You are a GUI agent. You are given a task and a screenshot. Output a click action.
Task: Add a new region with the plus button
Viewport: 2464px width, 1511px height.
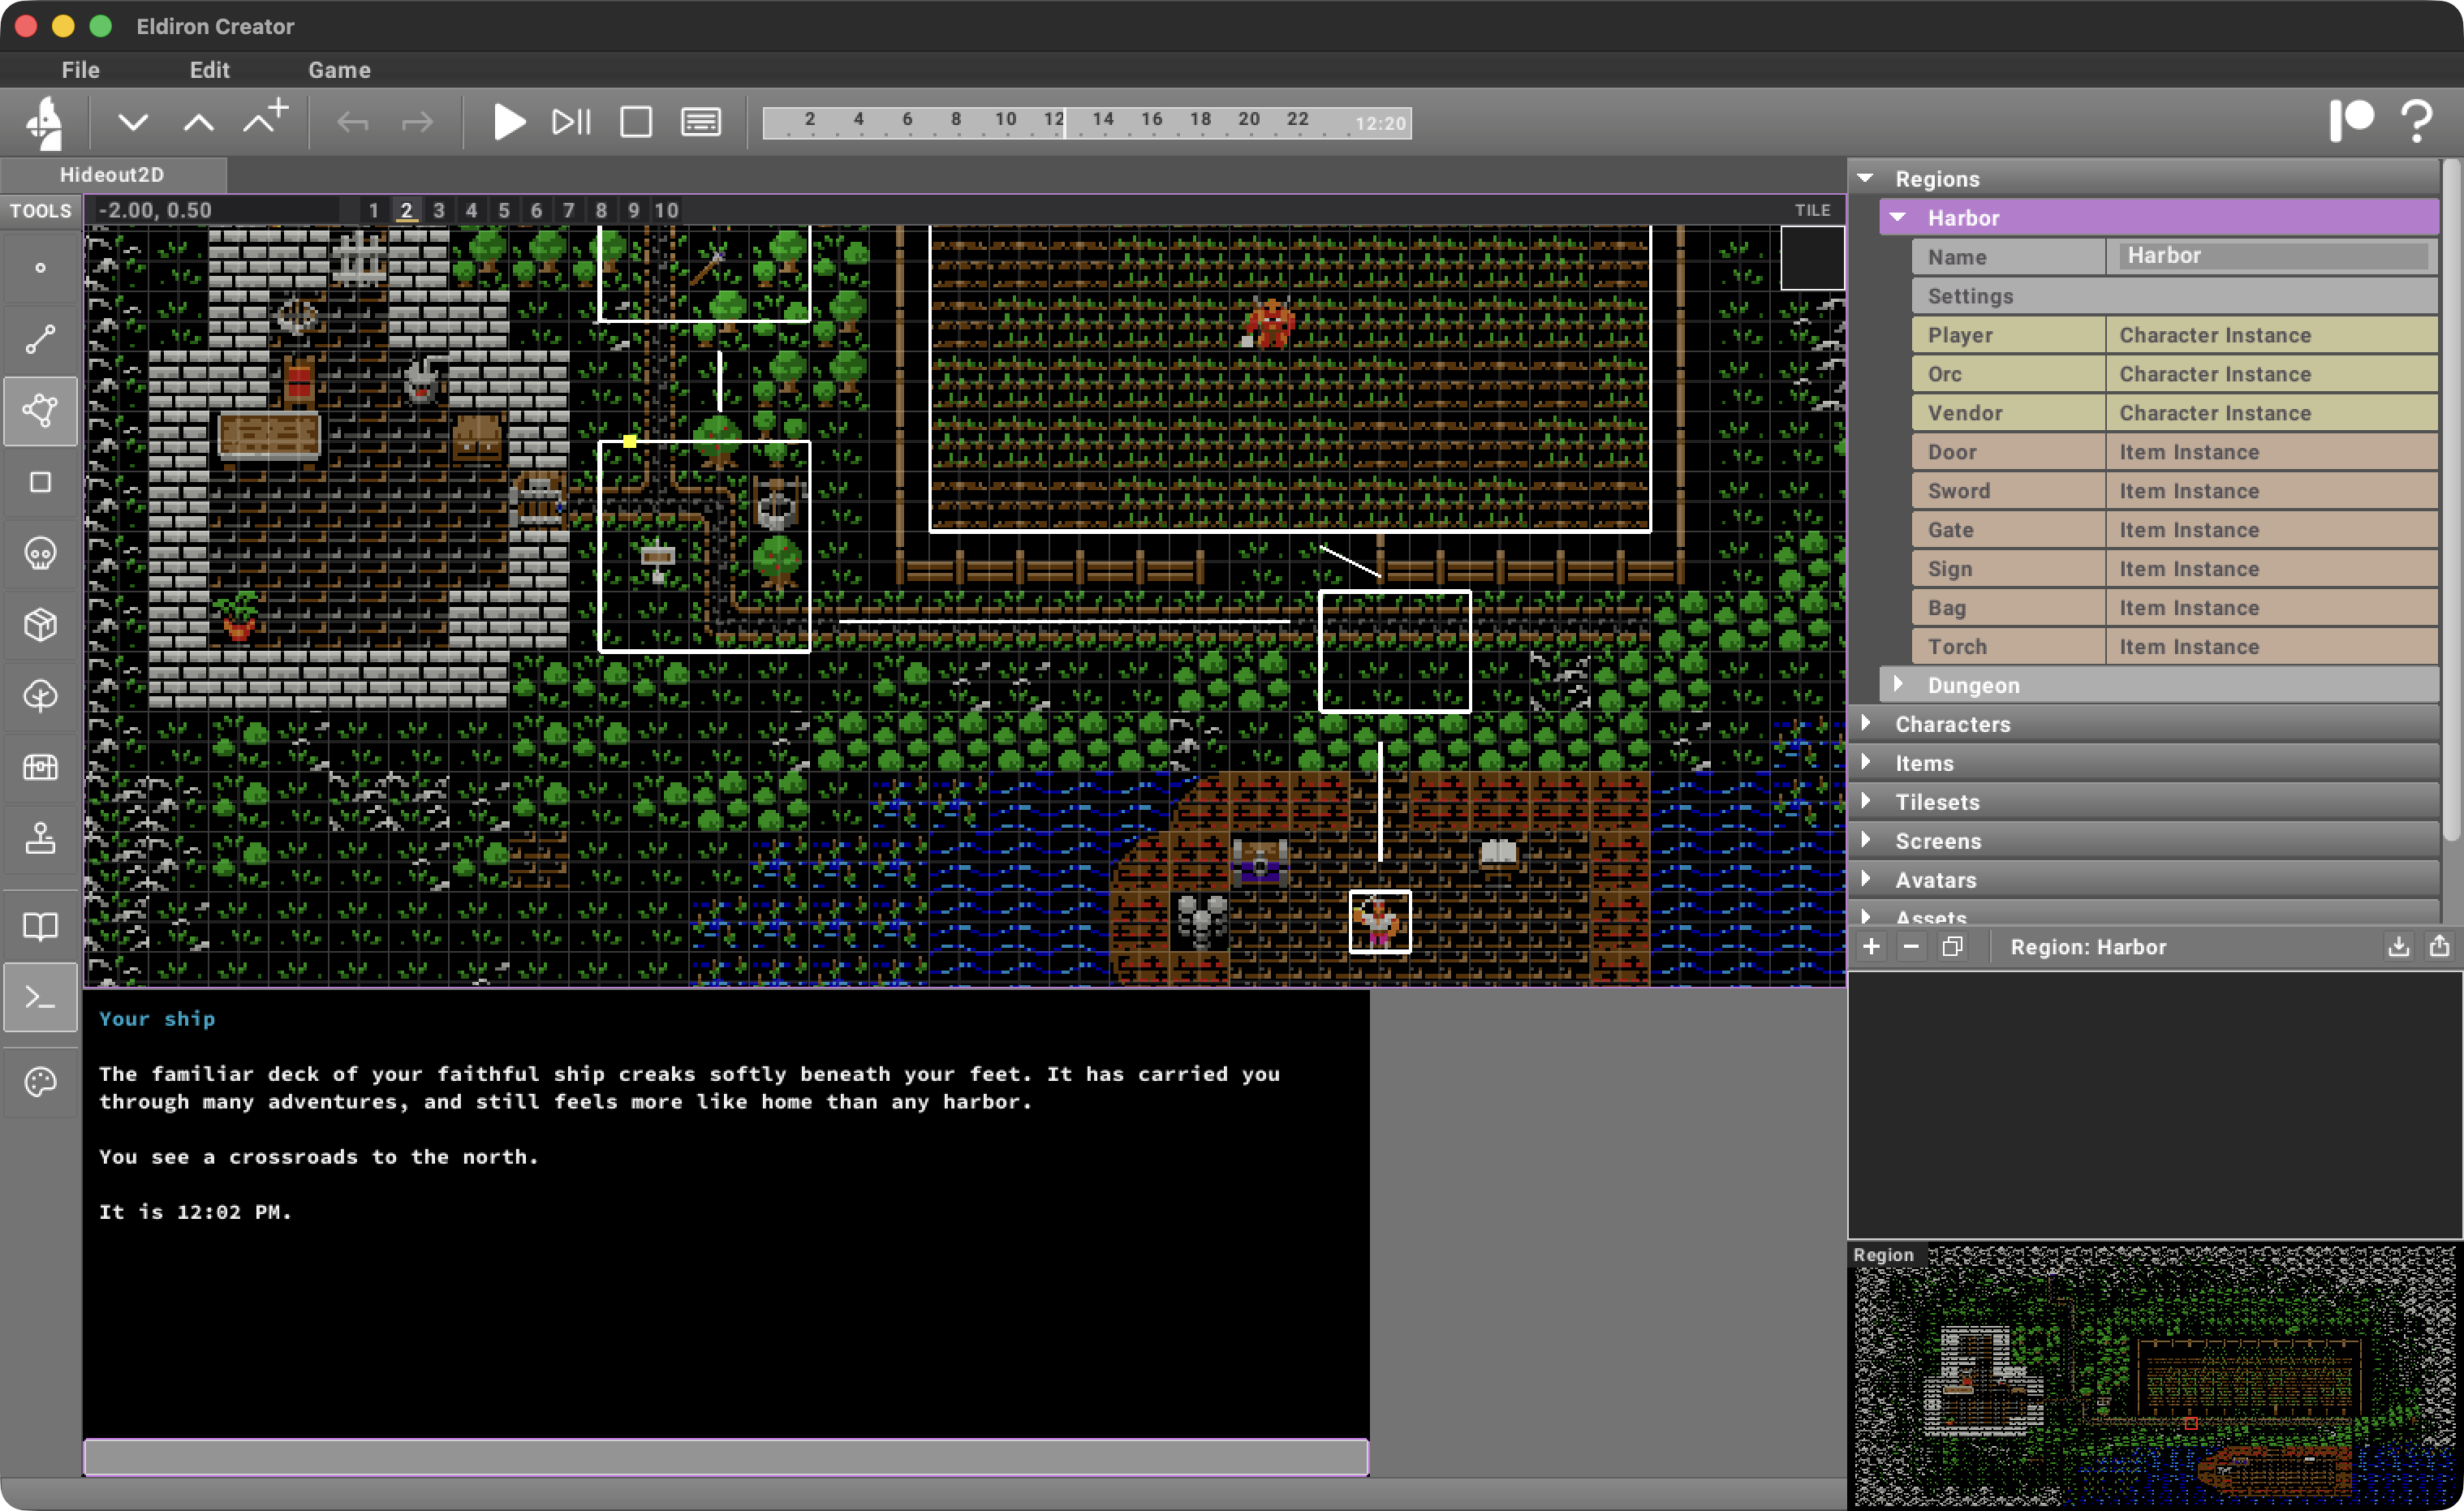click(x=1872, y=946)
